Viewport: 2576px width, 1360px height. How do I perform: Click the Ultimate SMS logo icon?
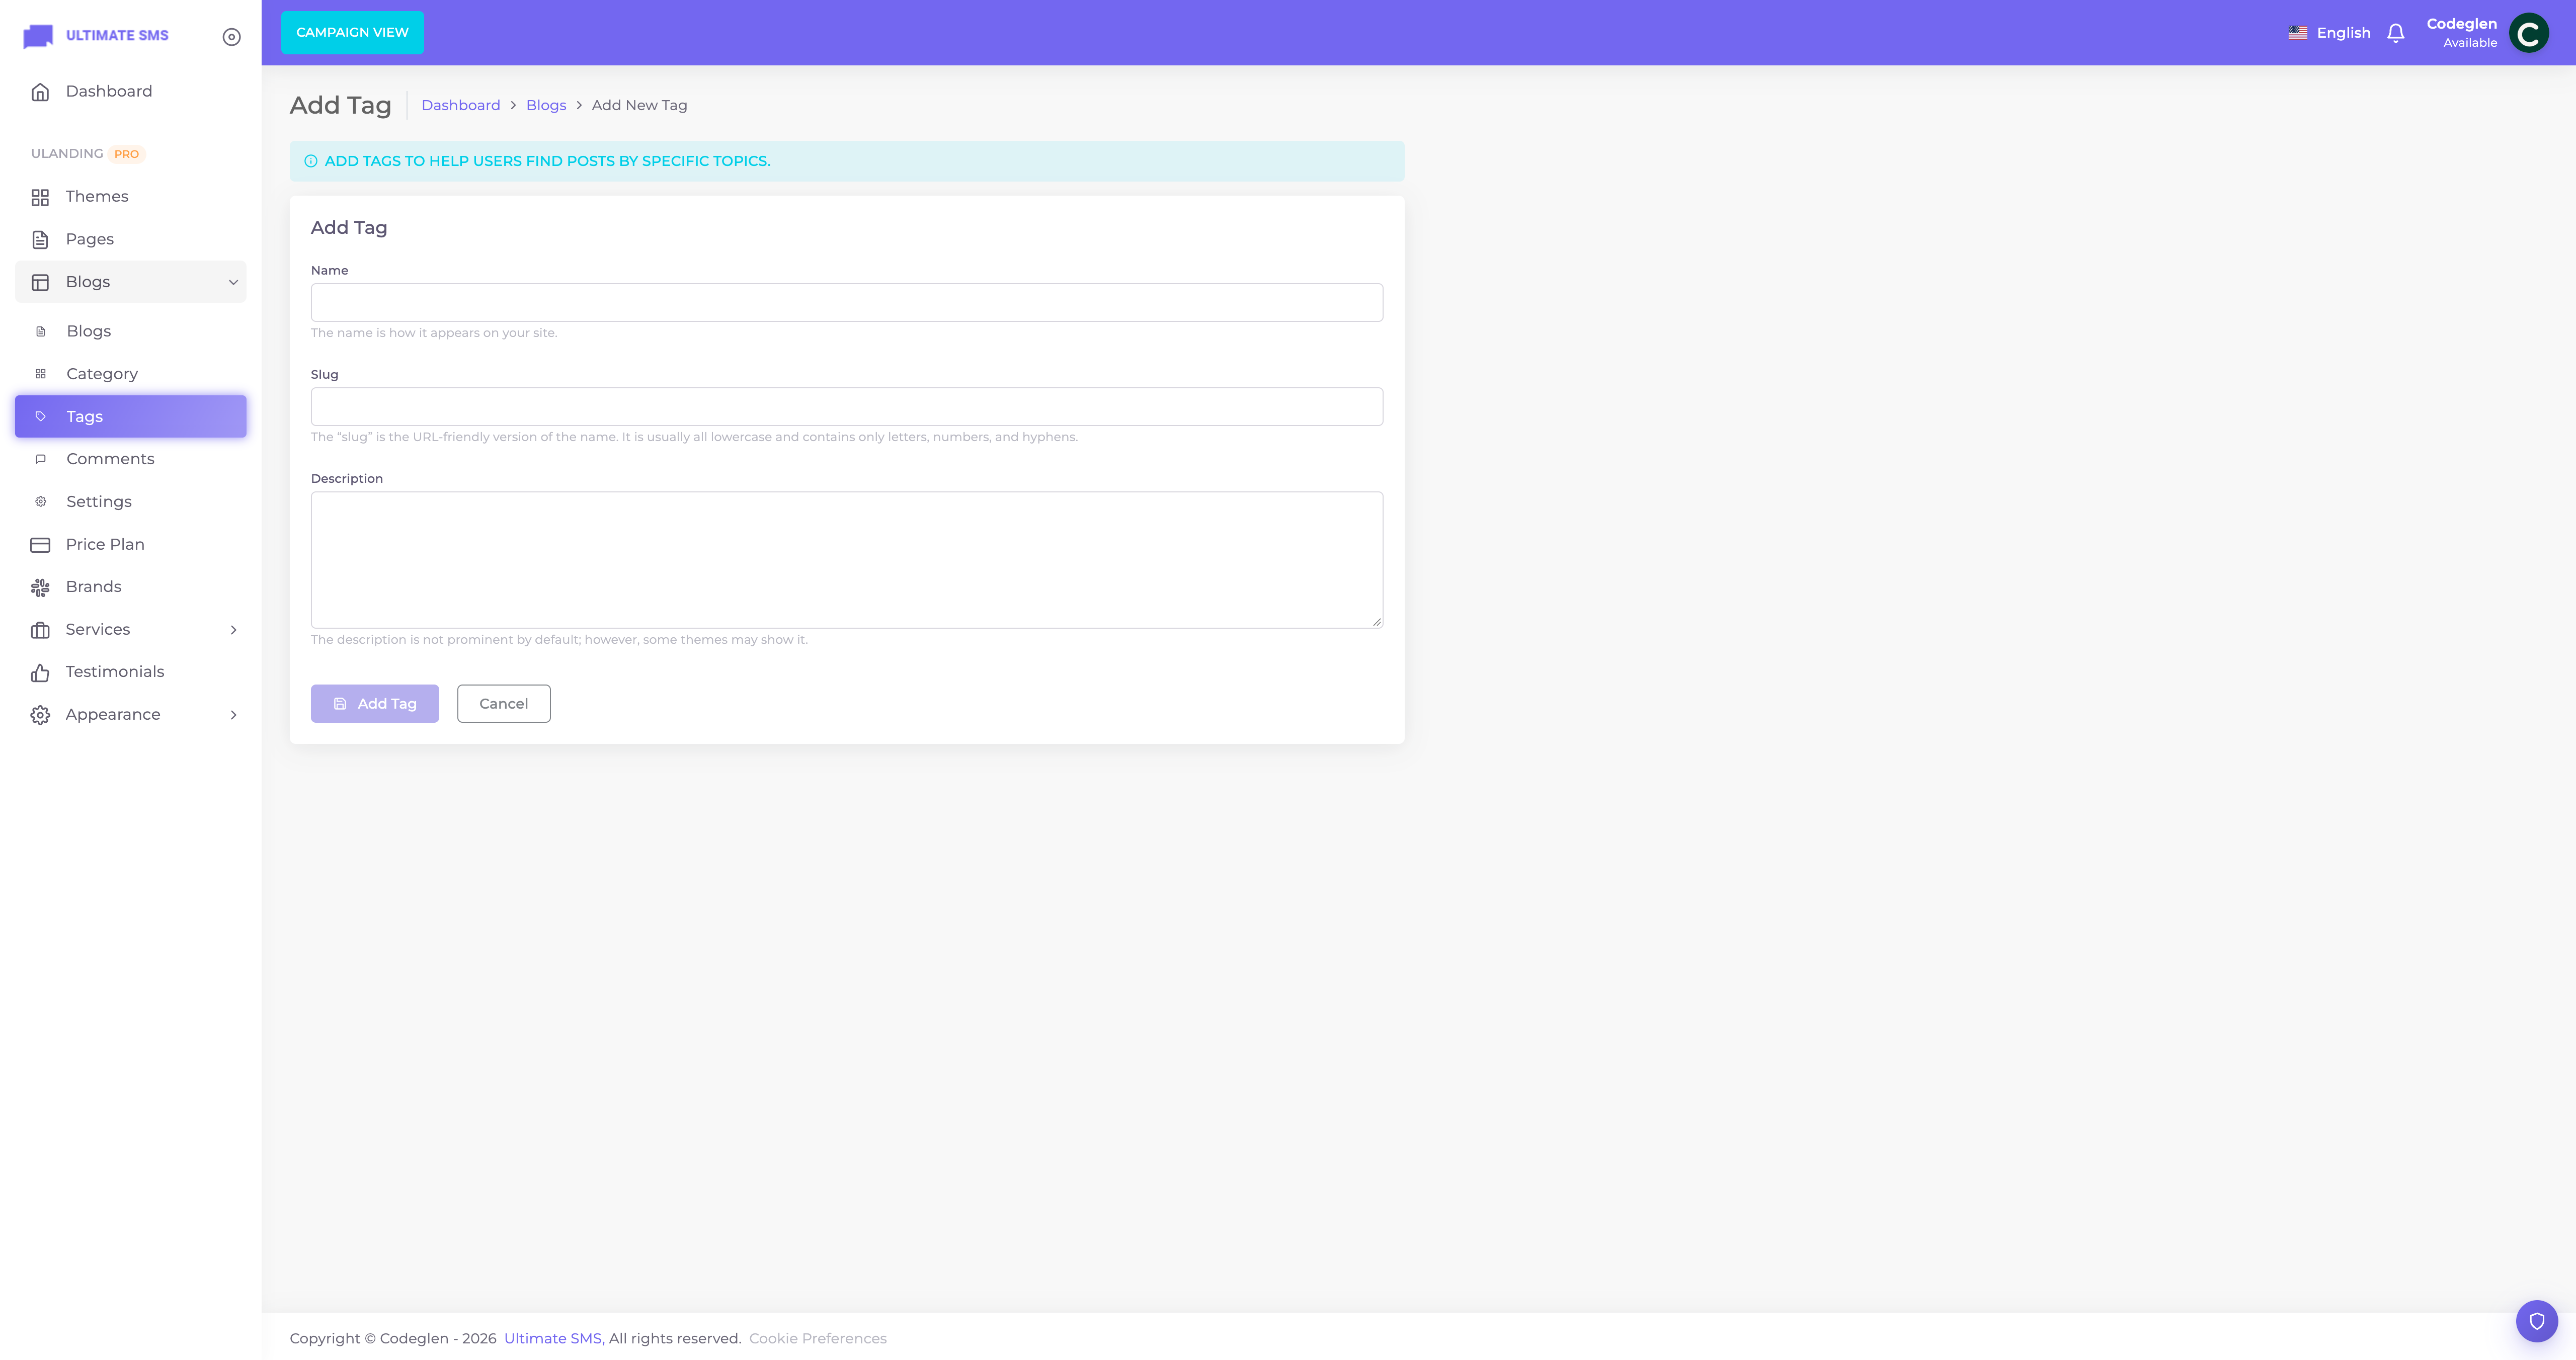pos(38,36)
